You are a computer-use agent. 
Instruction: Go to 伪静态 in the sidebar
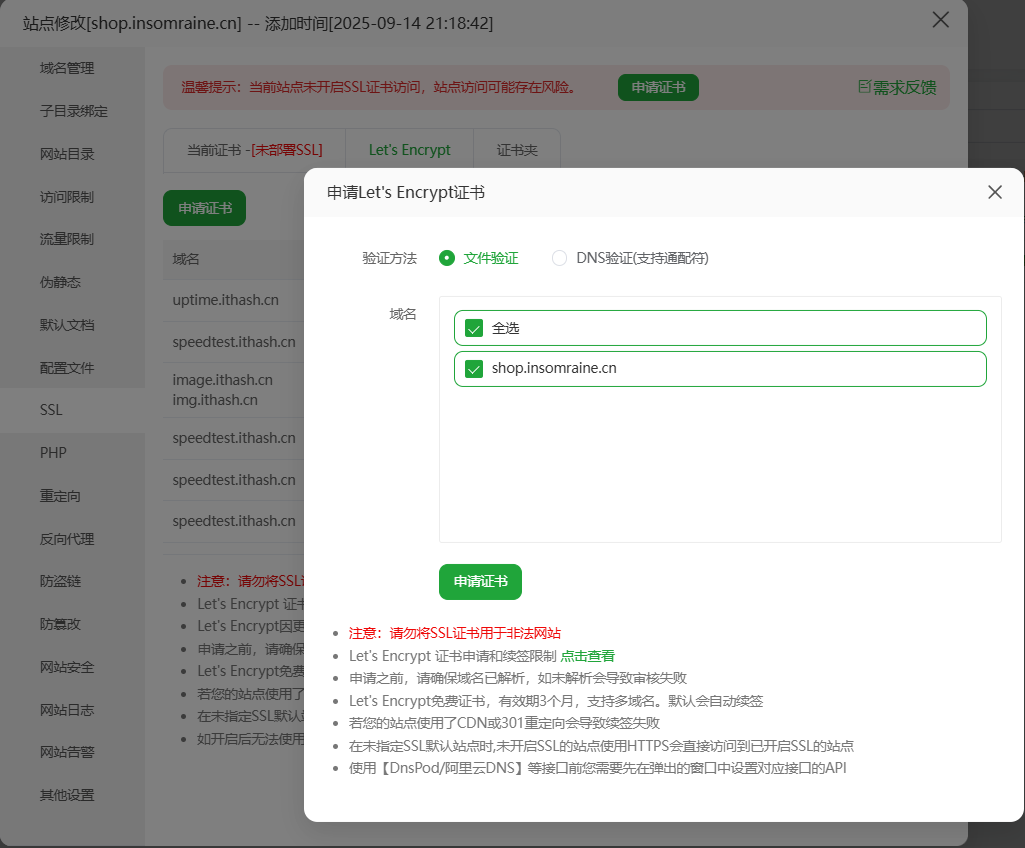[x=60, y=282]
